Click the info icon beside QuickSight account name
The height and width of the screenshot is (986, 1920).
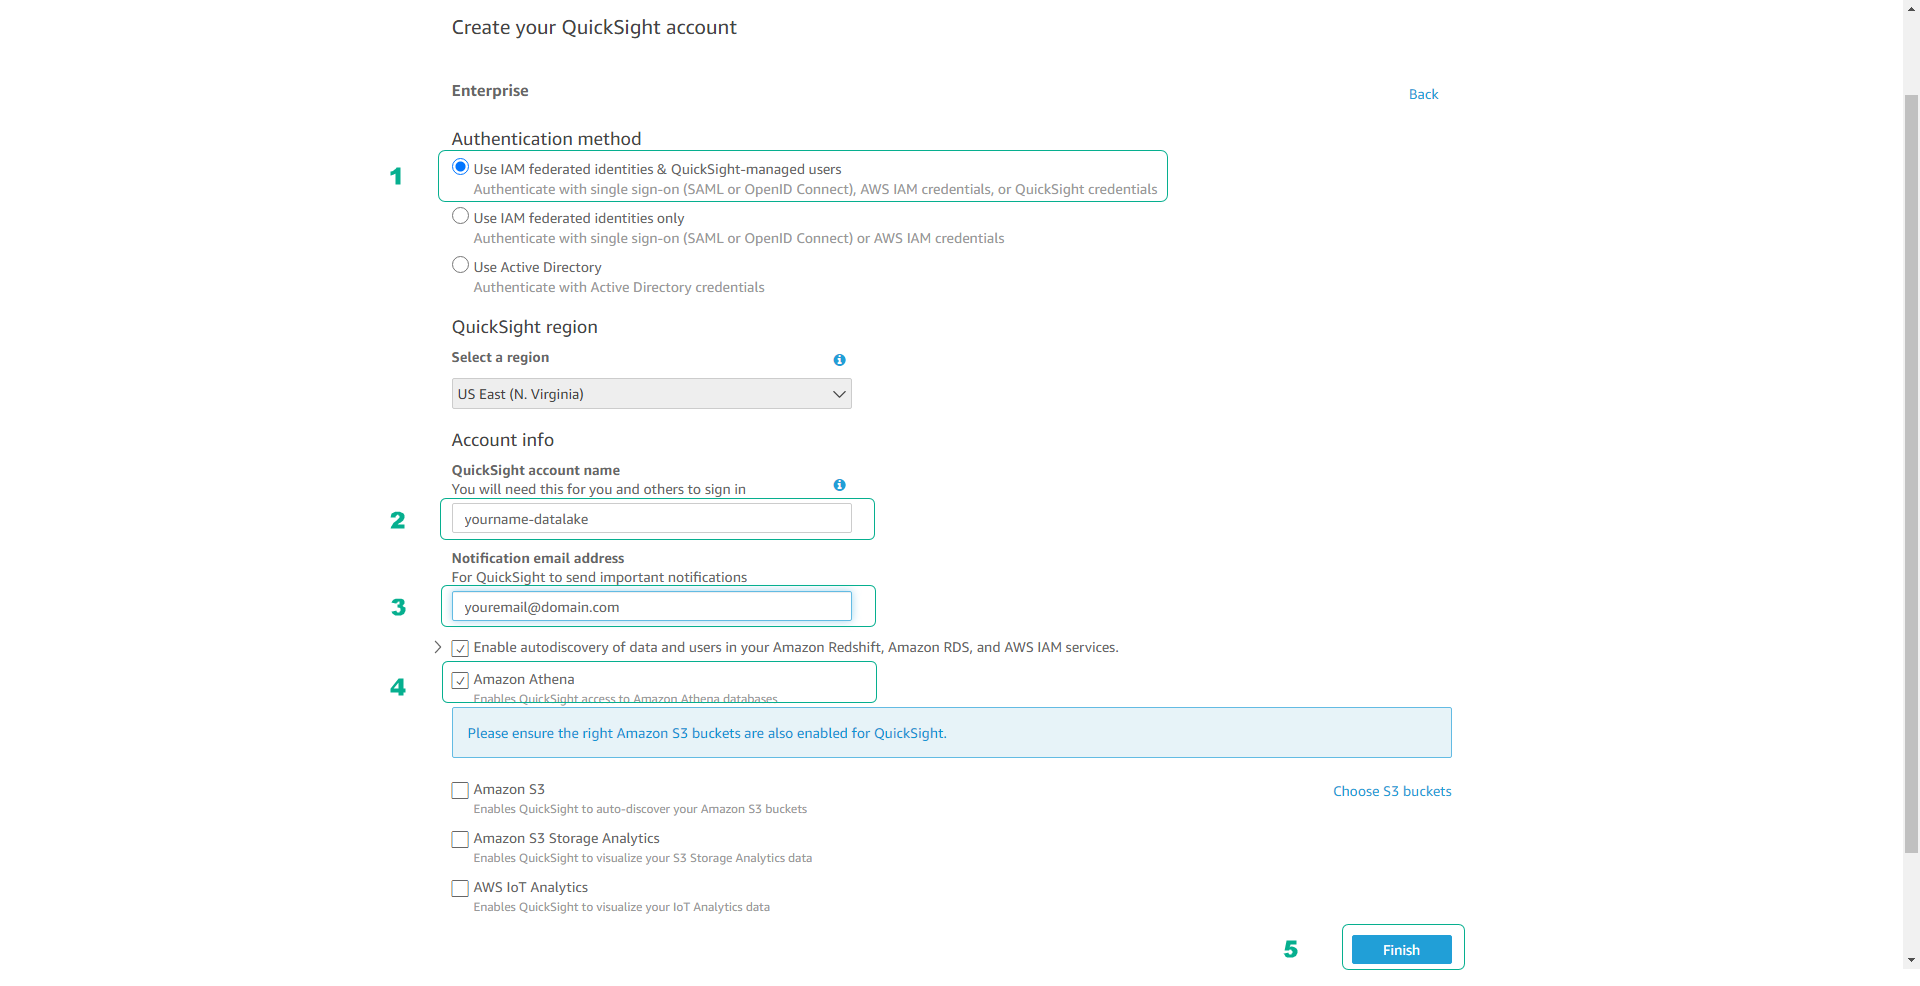(x=839, y=485)
